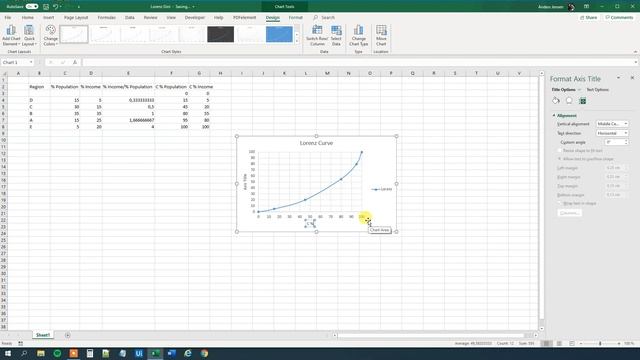Check Resize shape to fit text
The width and height of the screenshot is (640, 360).
(x=560, y=151)
